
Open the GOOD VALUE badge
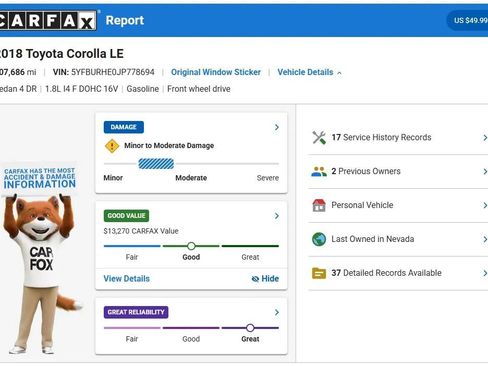(126, 216)
